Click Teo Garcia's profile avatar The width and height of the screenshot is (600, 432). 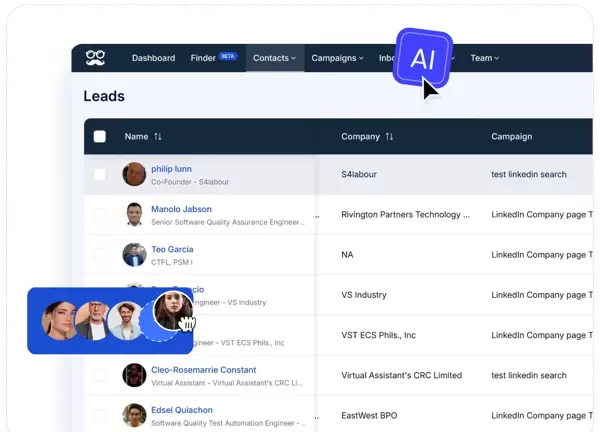[134, 255]
